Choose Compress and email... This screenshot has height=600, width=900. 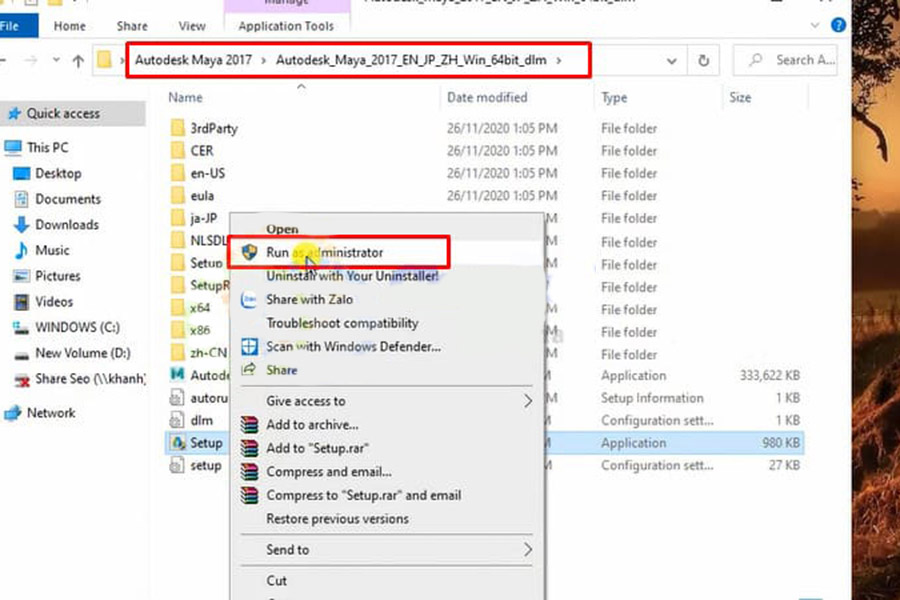pyautogui.click(x=328, y=472)
